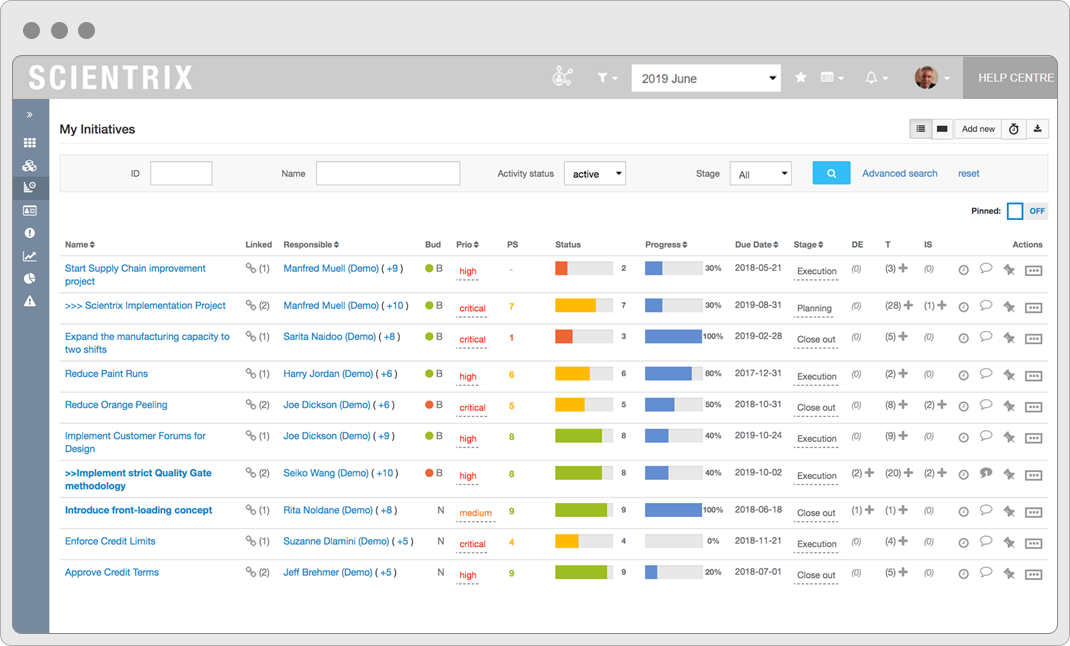This screenshot has width=1070, height=646.
Task: Open more actions for Approve Credit Terms
Action: click(x=1033, y=574)
